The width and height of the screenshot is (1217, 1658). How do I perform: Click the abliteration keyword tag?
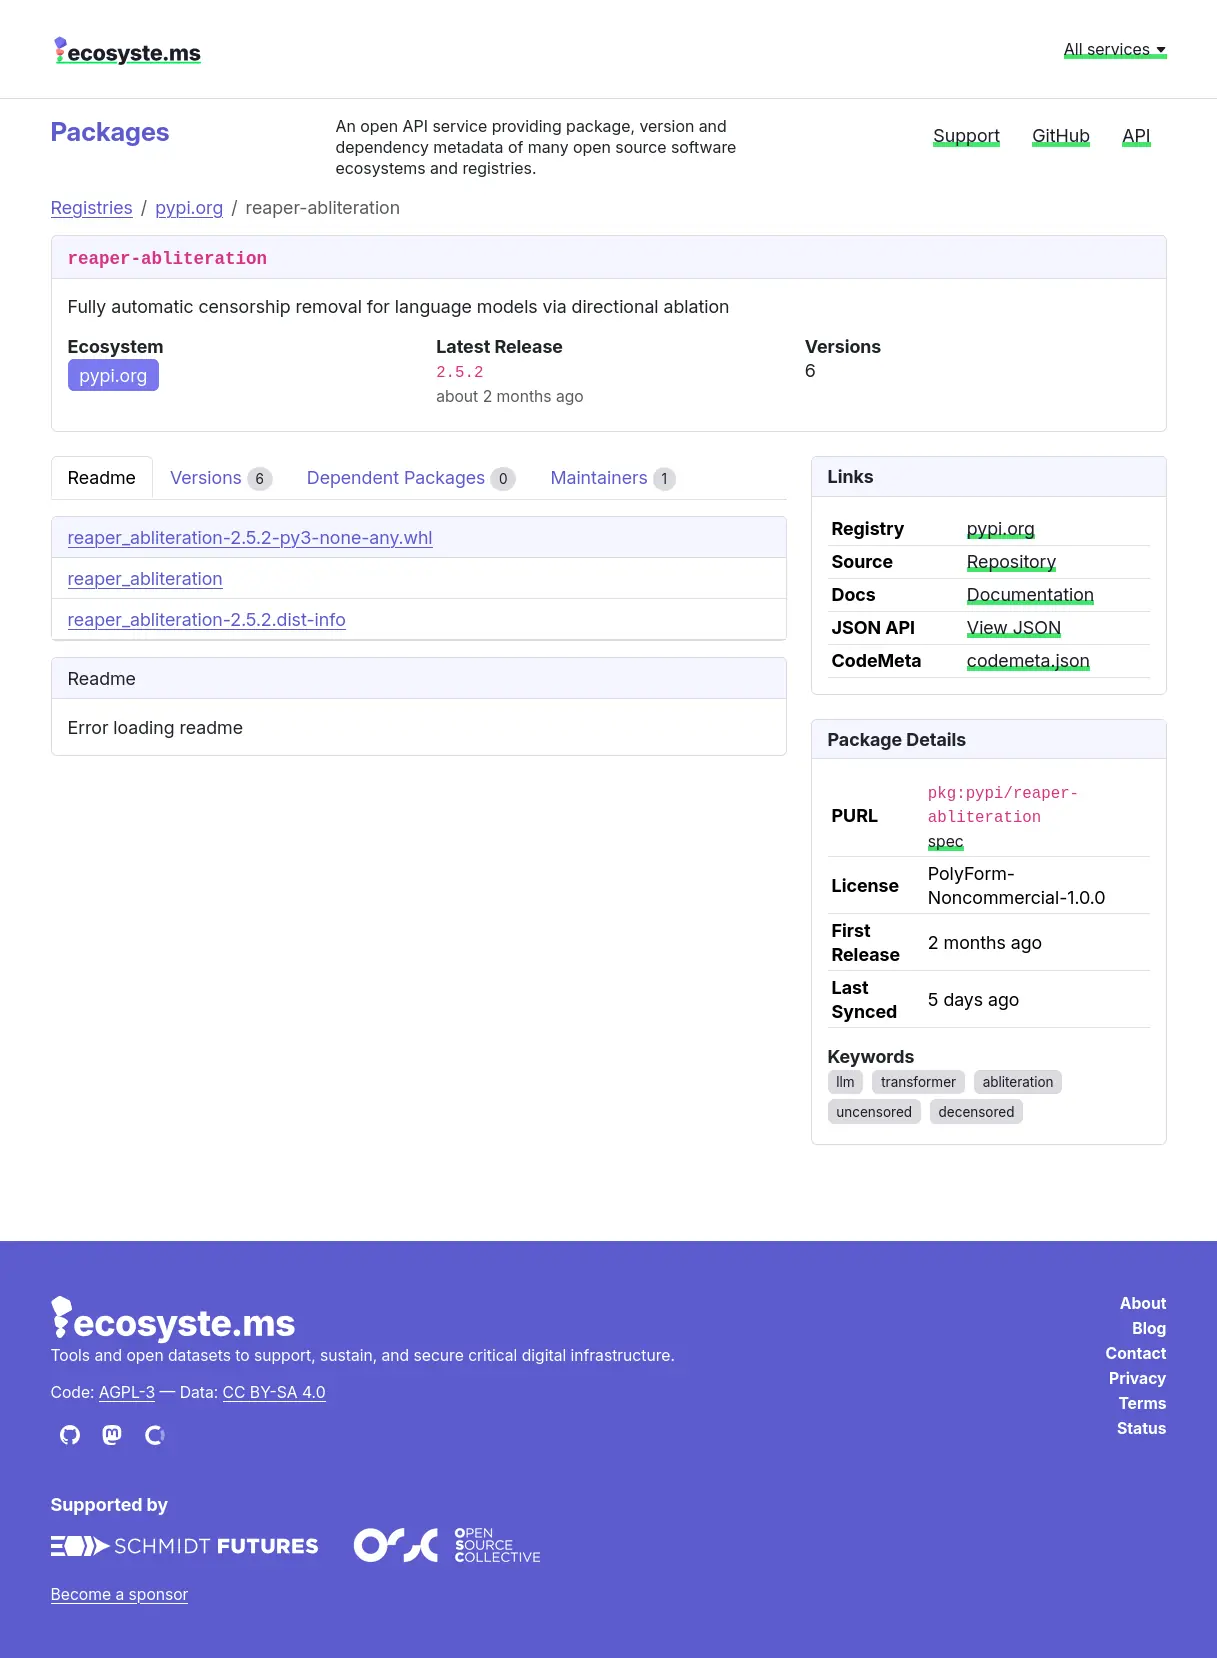1018,1082
